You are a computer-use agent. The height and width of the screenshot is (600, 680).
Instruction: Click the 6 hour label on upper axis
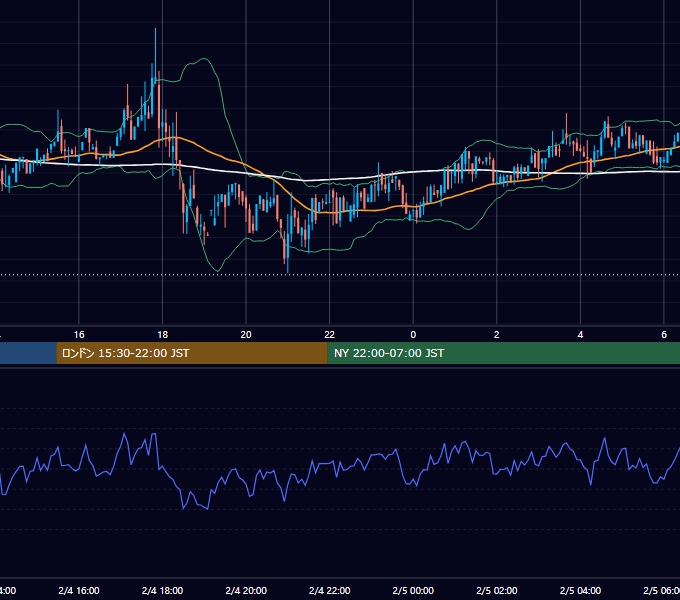tap(664, 335)
